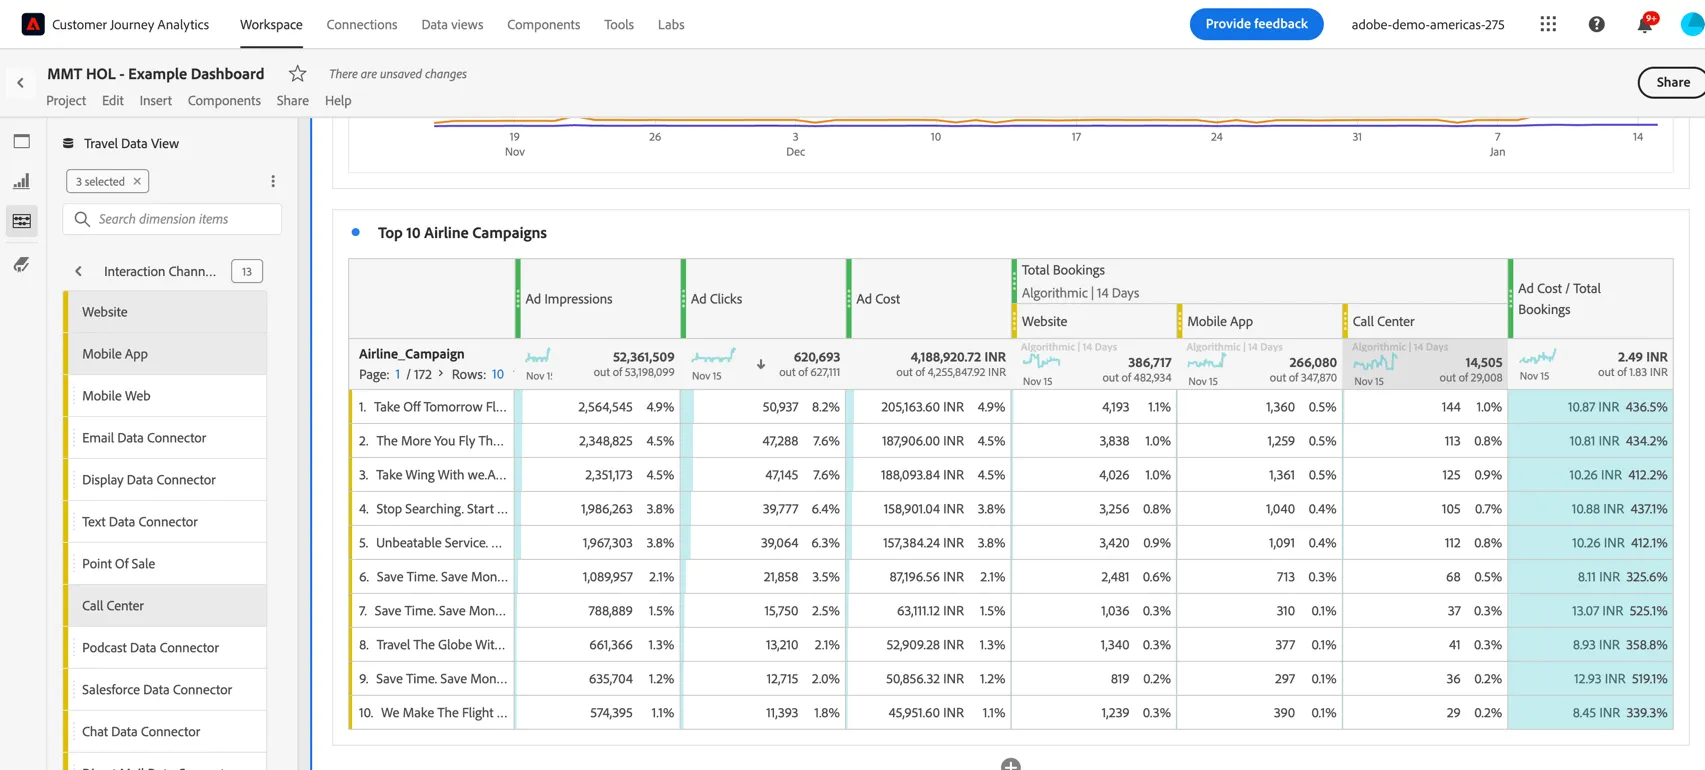Screen dimensions: 1705x770
Task: Open the app switcher grid icon
Action: coord(1548,24)
